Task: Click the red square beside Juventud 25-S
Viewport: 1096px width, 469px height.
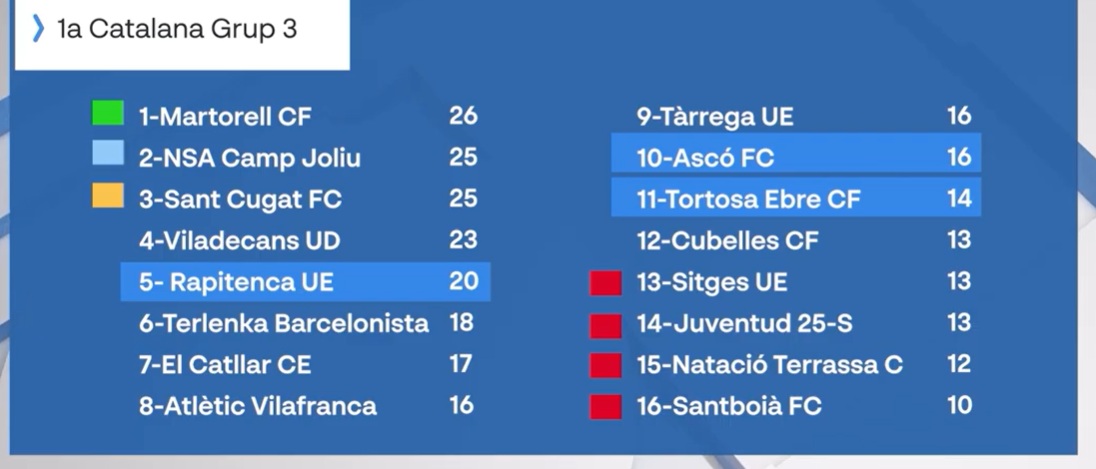Action: click(x=605, y=325)
